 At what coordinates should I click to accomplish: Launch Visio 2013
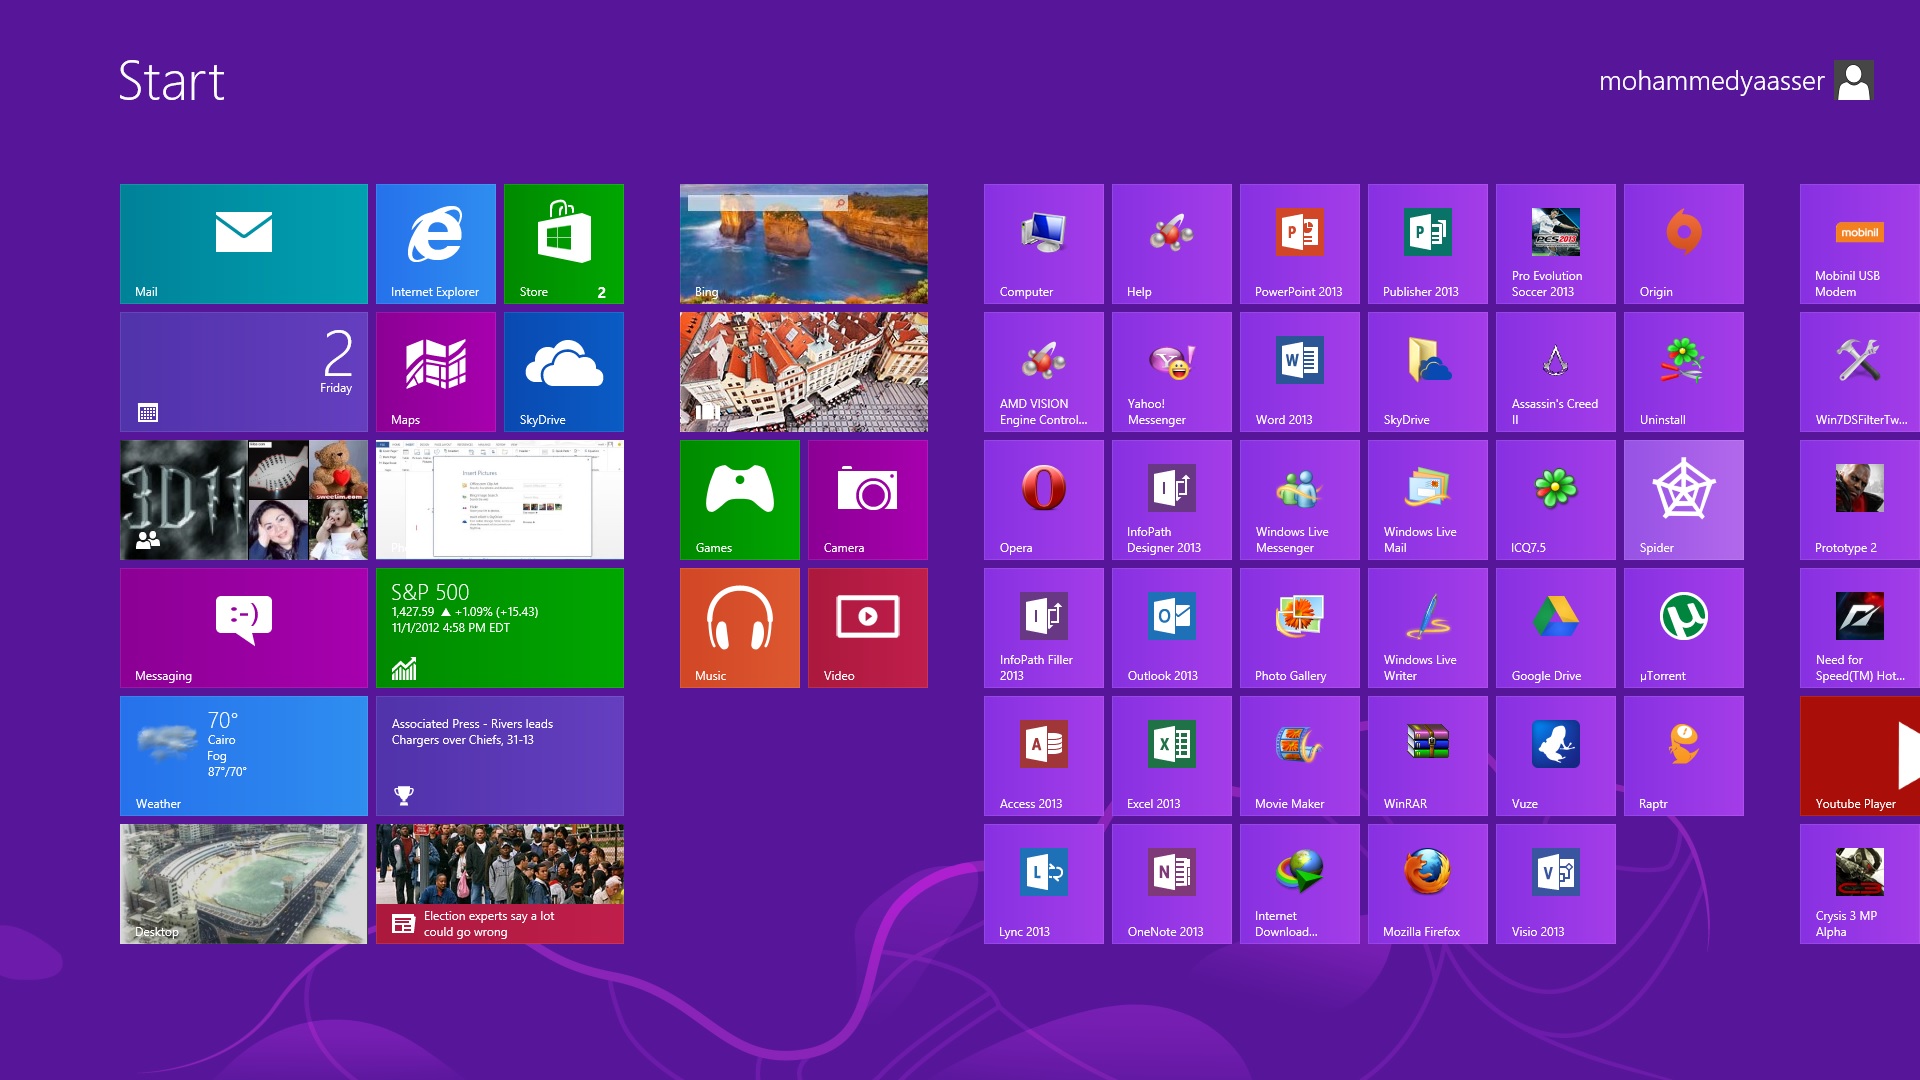pyautogui.click(x=1556, y=884)
